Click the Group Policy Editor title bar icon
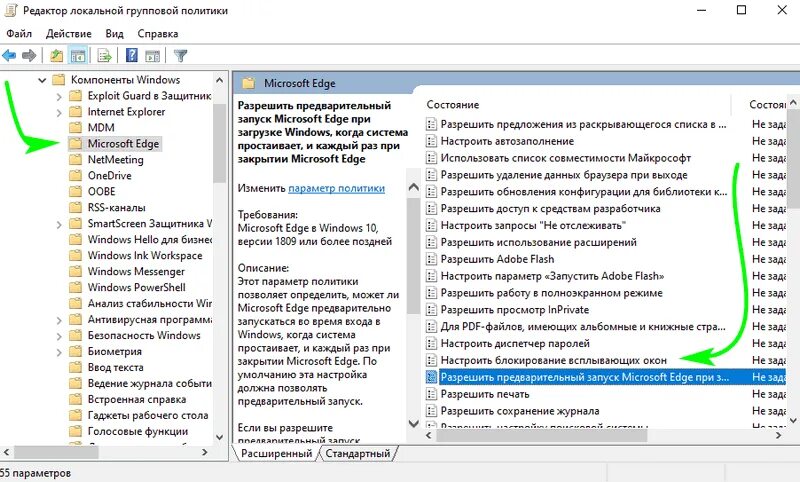This screenshot has width=800, height=482. coord(11,10)
